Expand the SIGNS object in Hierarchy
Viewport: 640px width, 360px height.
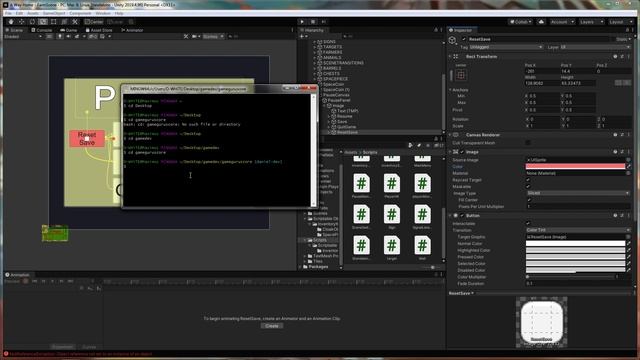click(315, 42)
